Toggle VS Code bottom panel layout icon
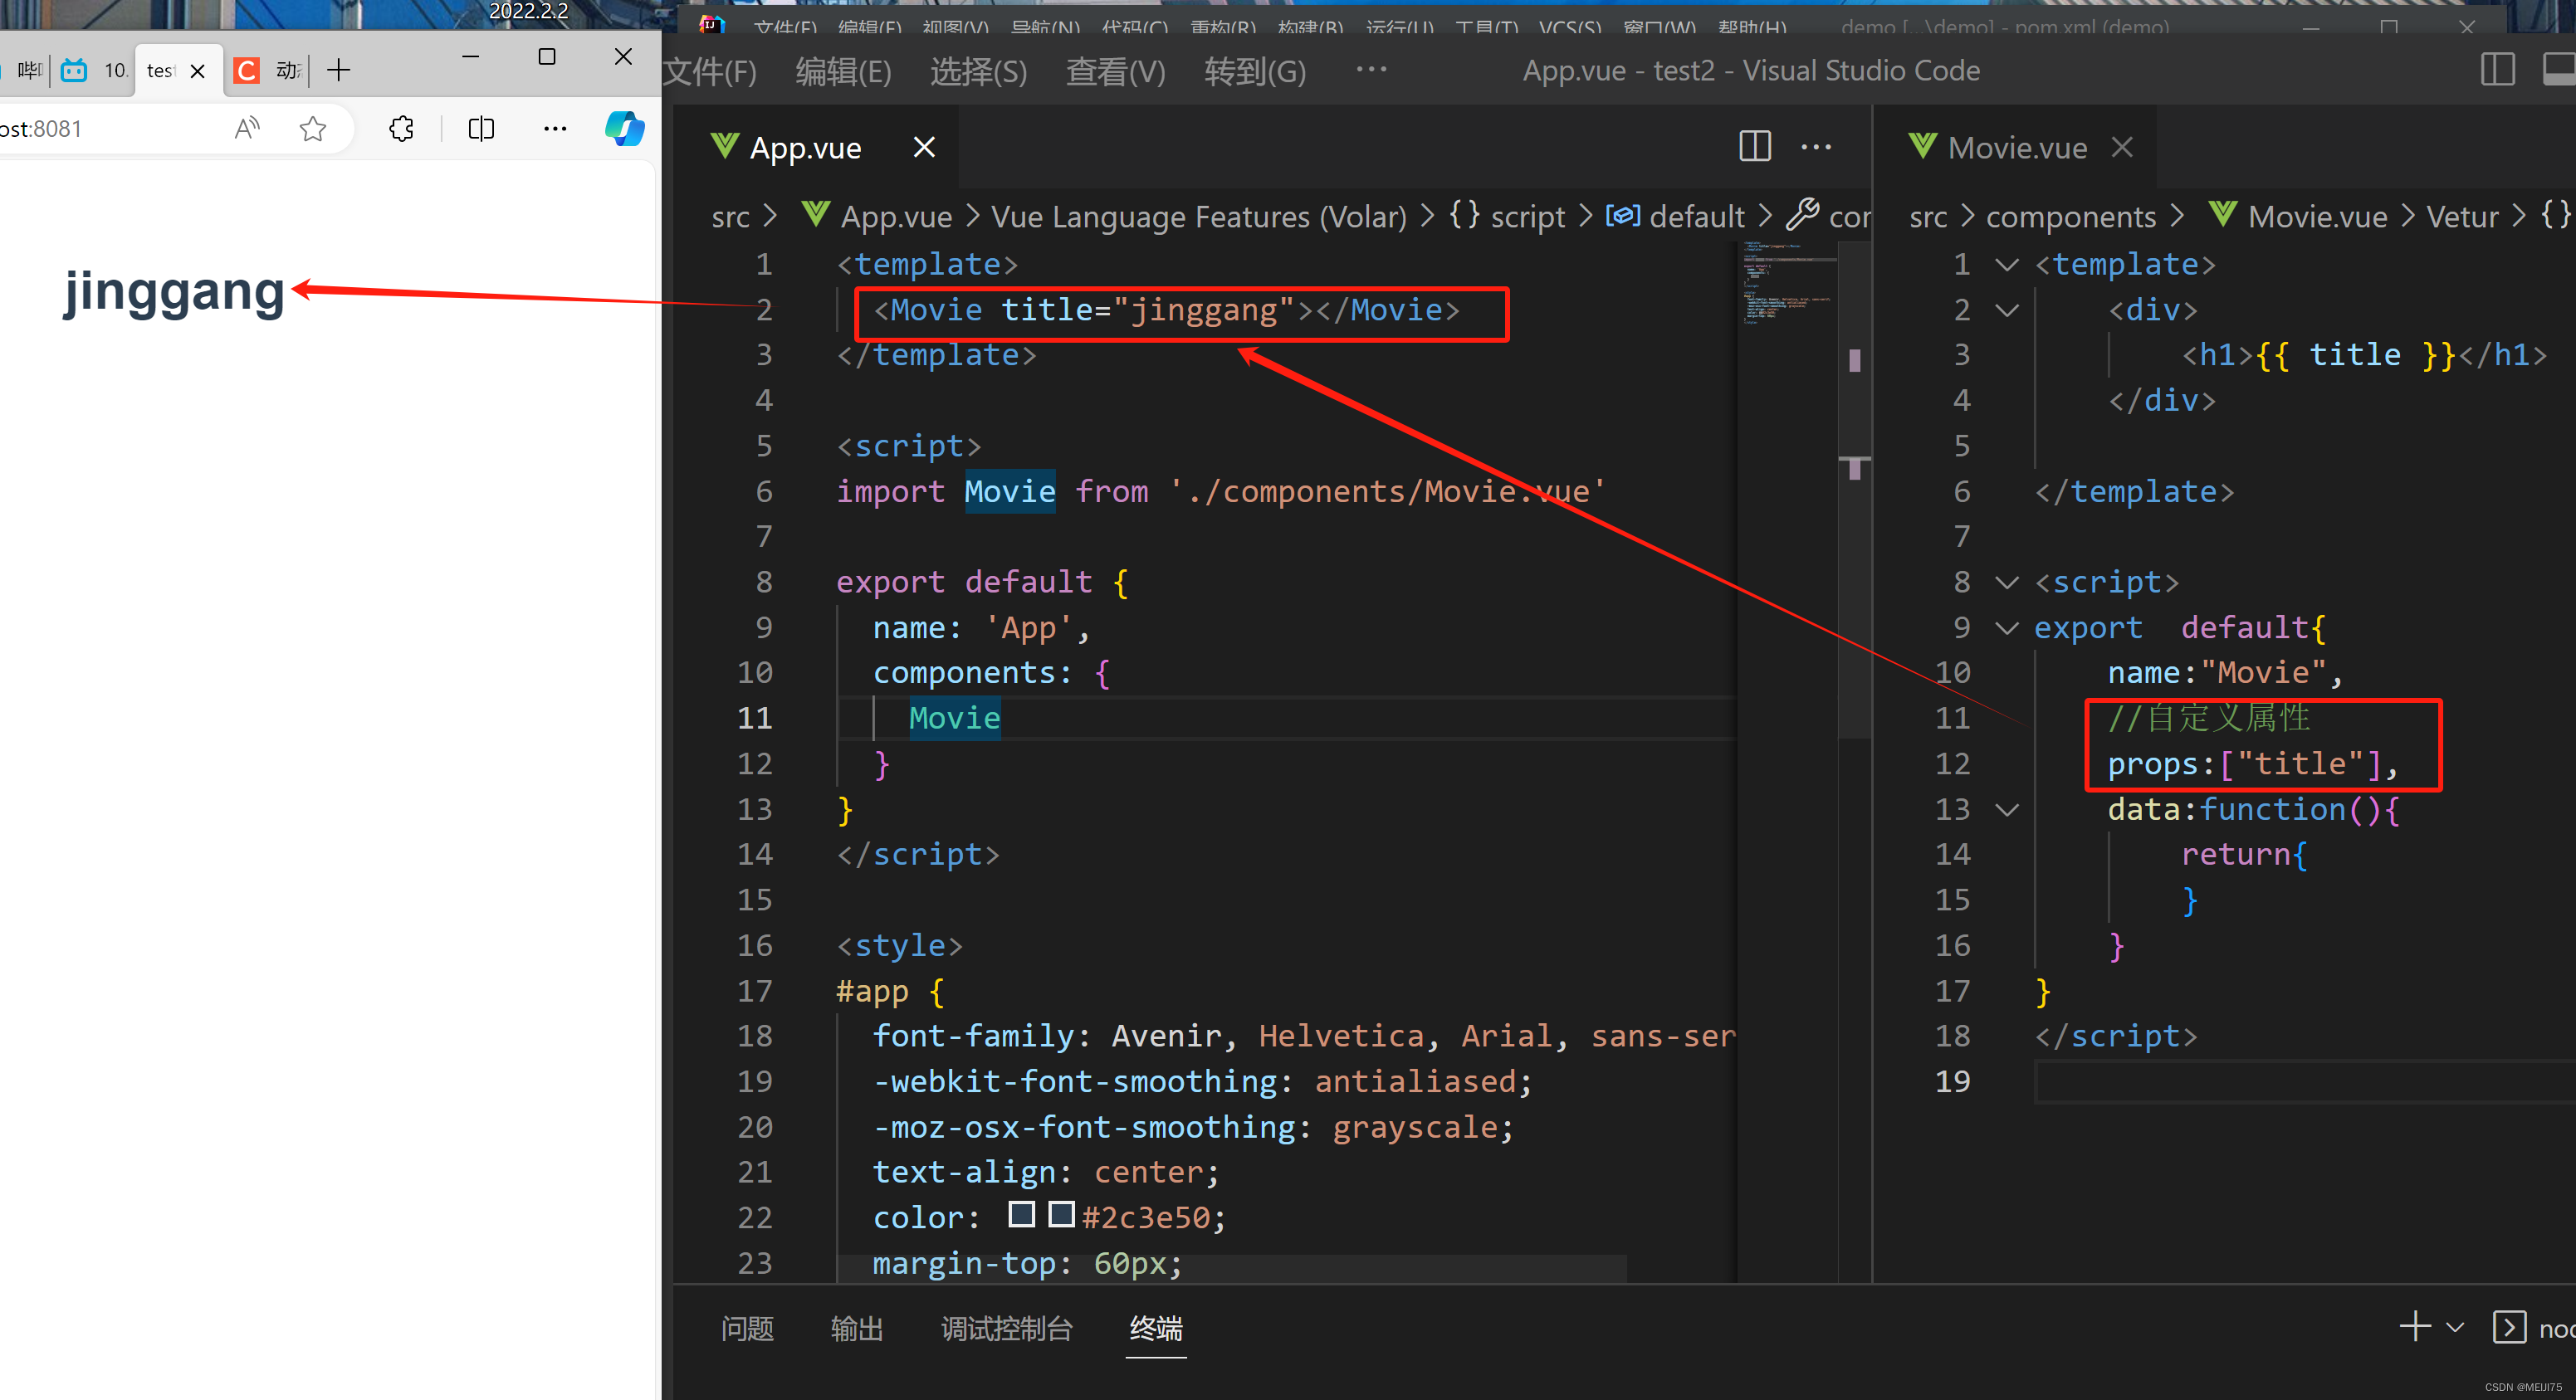Viewport: 2576px width, 1400px height. click(x=2560, y=70)
